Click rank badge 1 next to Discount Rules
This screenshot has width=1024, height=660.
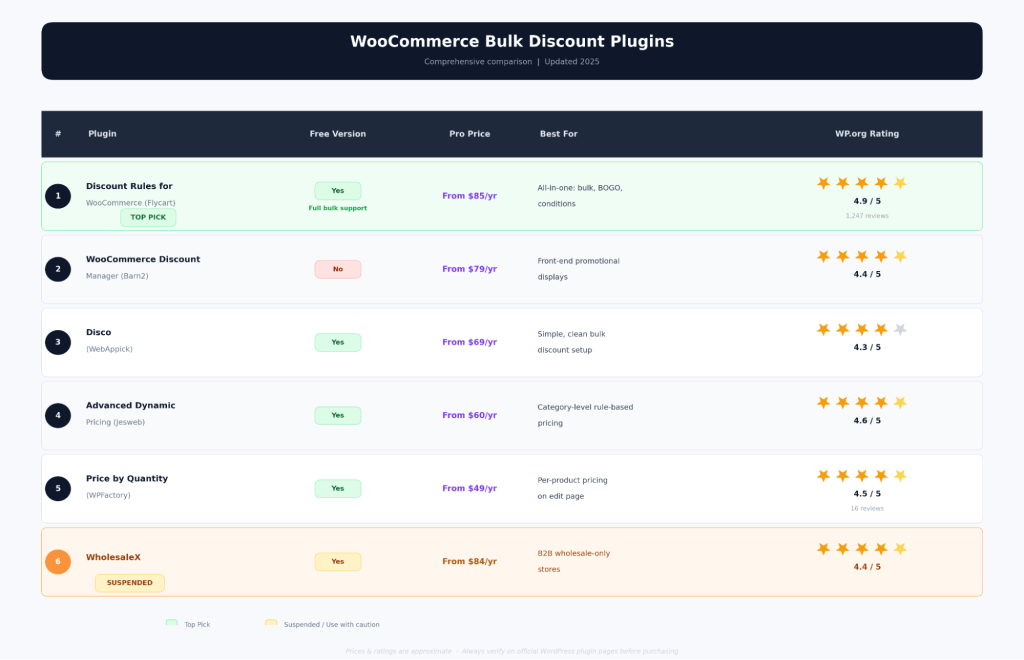(58, 196)
